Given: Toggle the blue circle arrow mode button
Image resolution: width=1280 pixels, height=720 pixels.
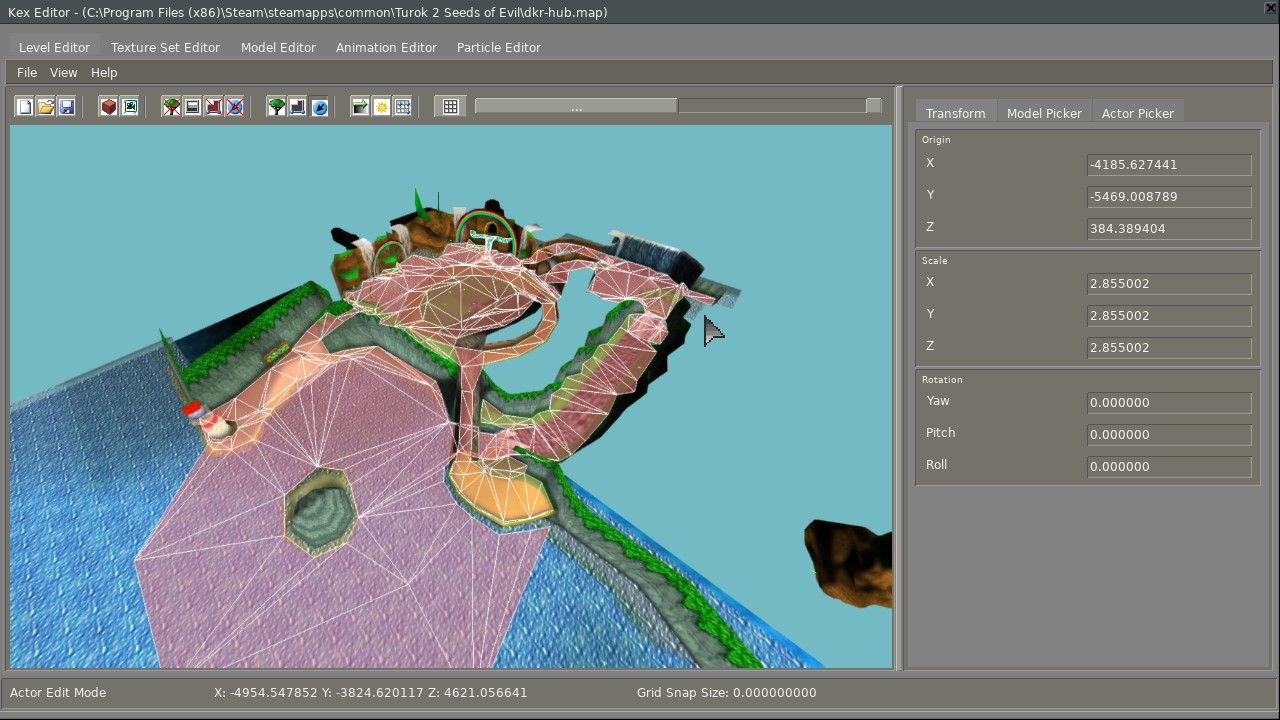Looking at the screenshot, I should coord(319,107).
